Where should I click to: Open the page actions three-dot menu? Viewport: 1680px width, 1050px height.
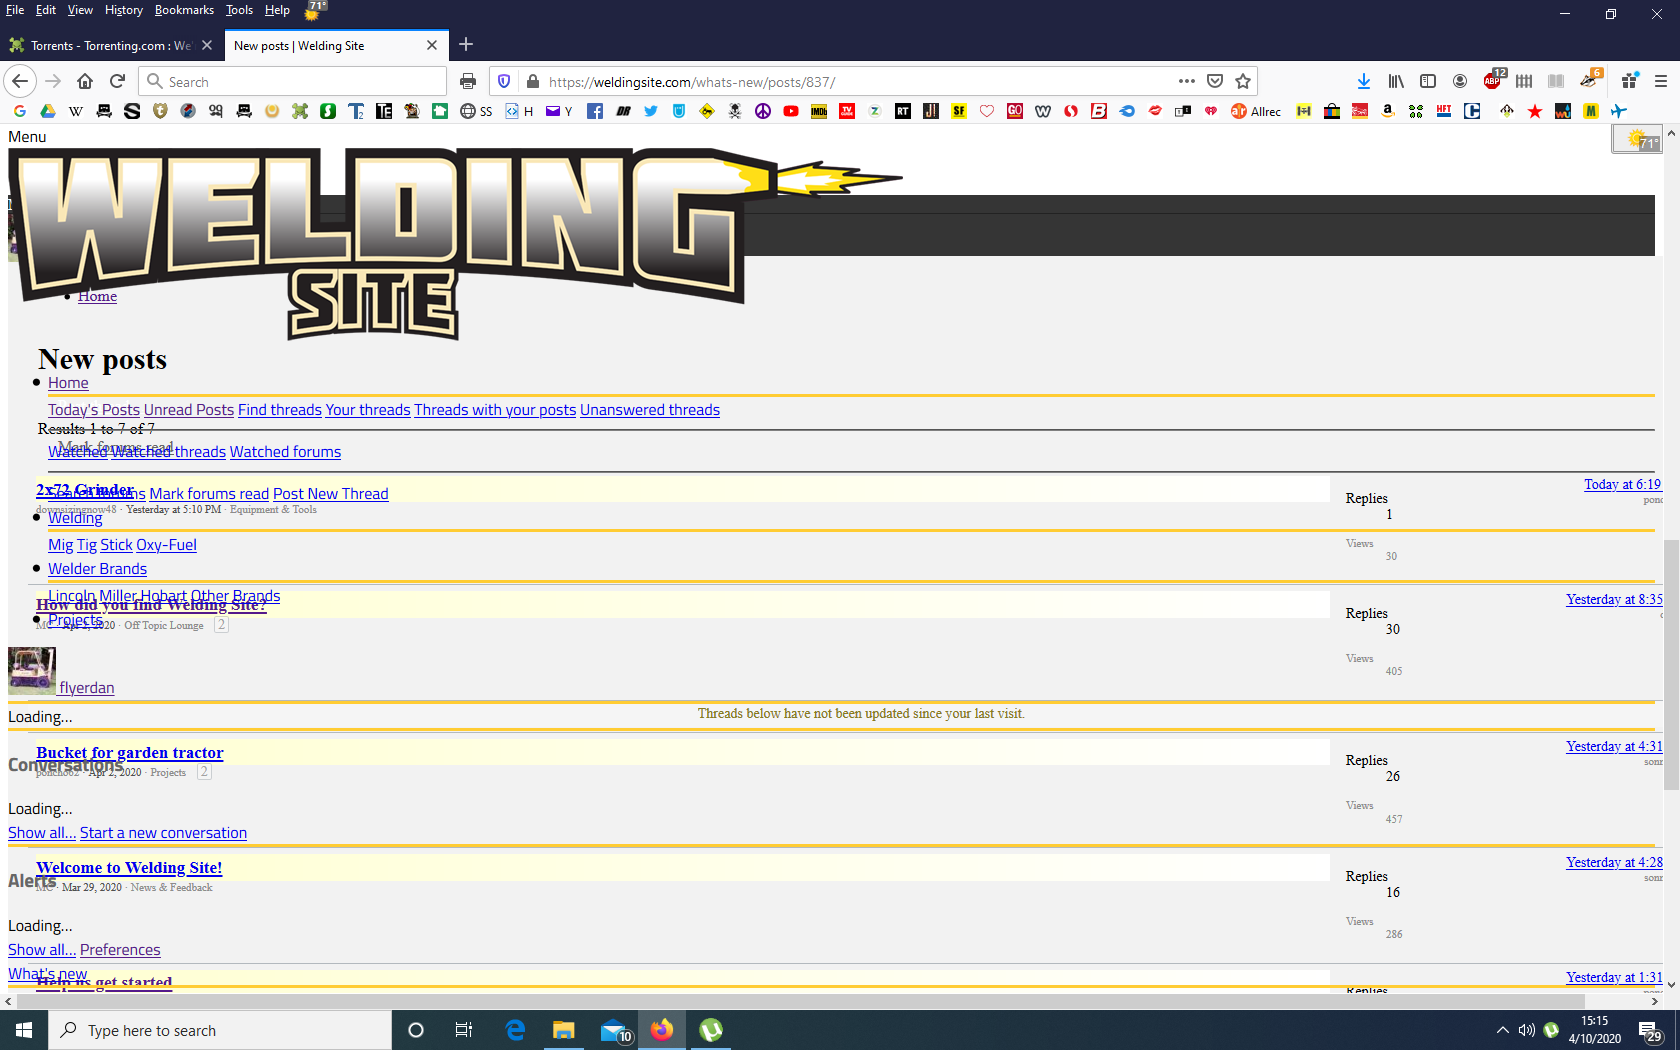click(1186, 81)
